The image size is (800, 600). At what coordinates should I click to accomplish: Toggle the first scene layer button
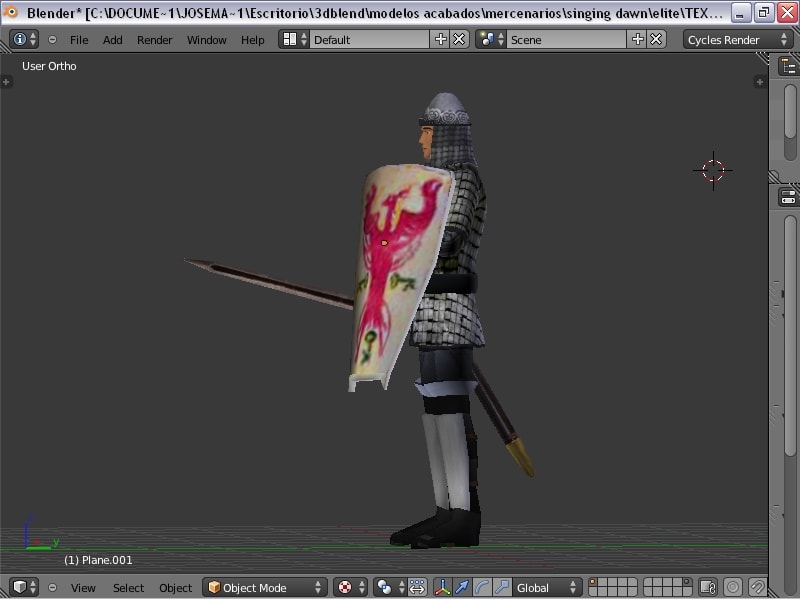(x=595, y=582)
